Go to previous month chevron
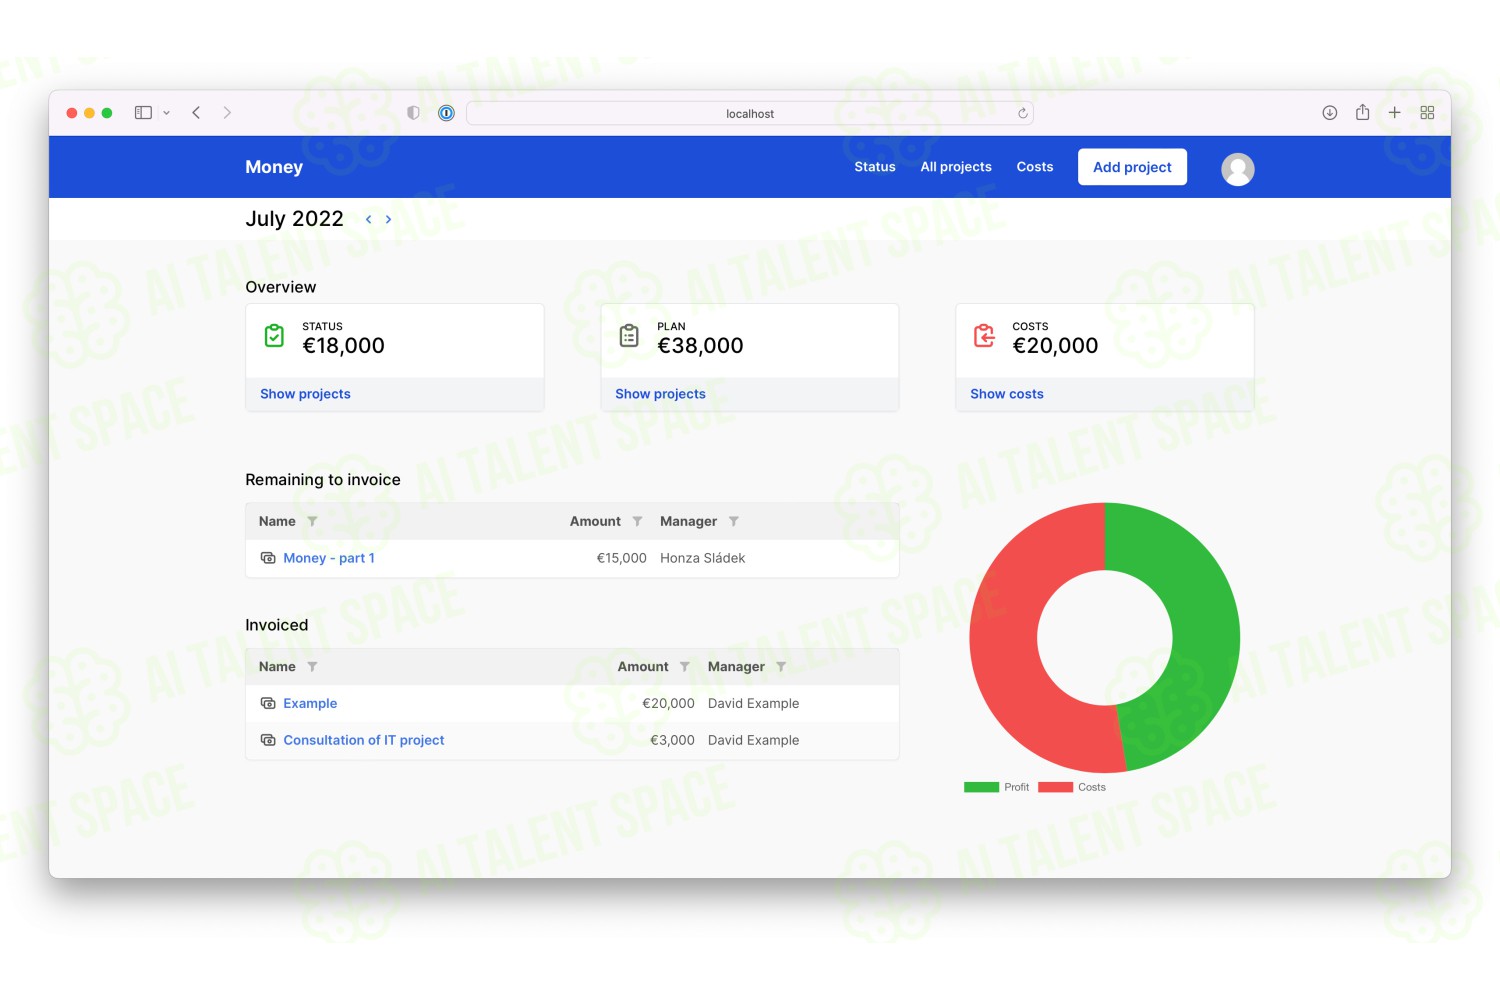1500x1000 pixels. point(368,219)
